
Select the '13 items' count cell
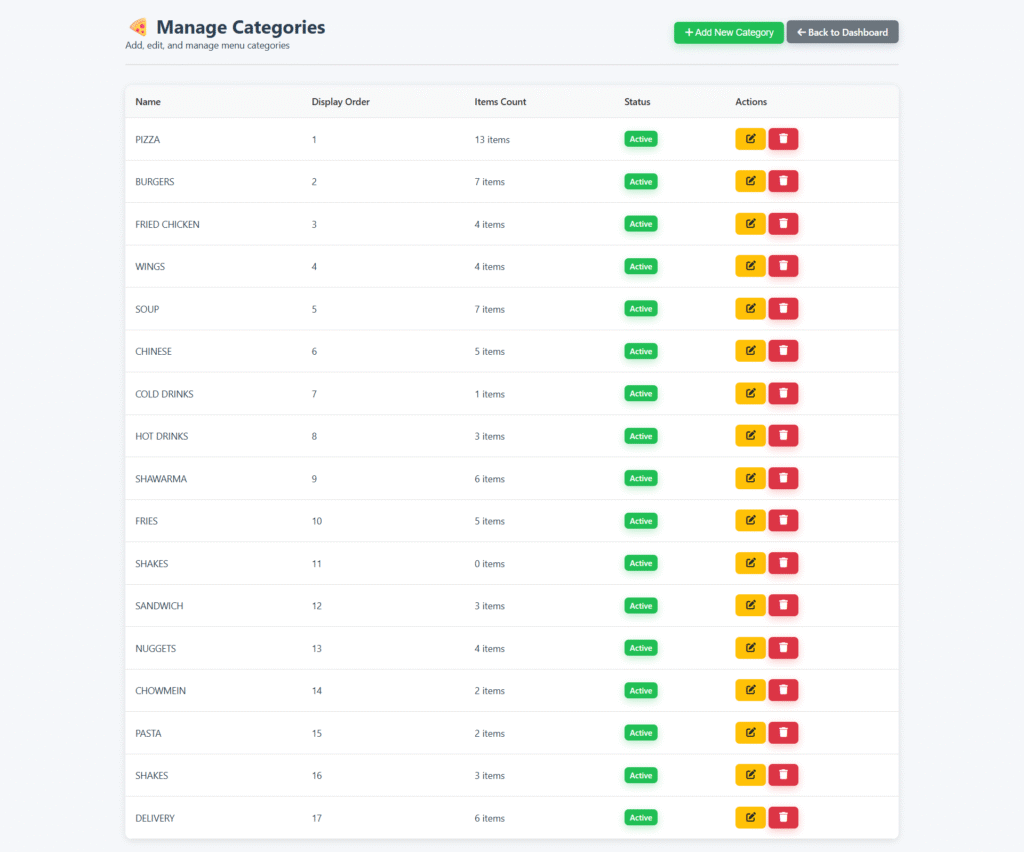(492, 140)
